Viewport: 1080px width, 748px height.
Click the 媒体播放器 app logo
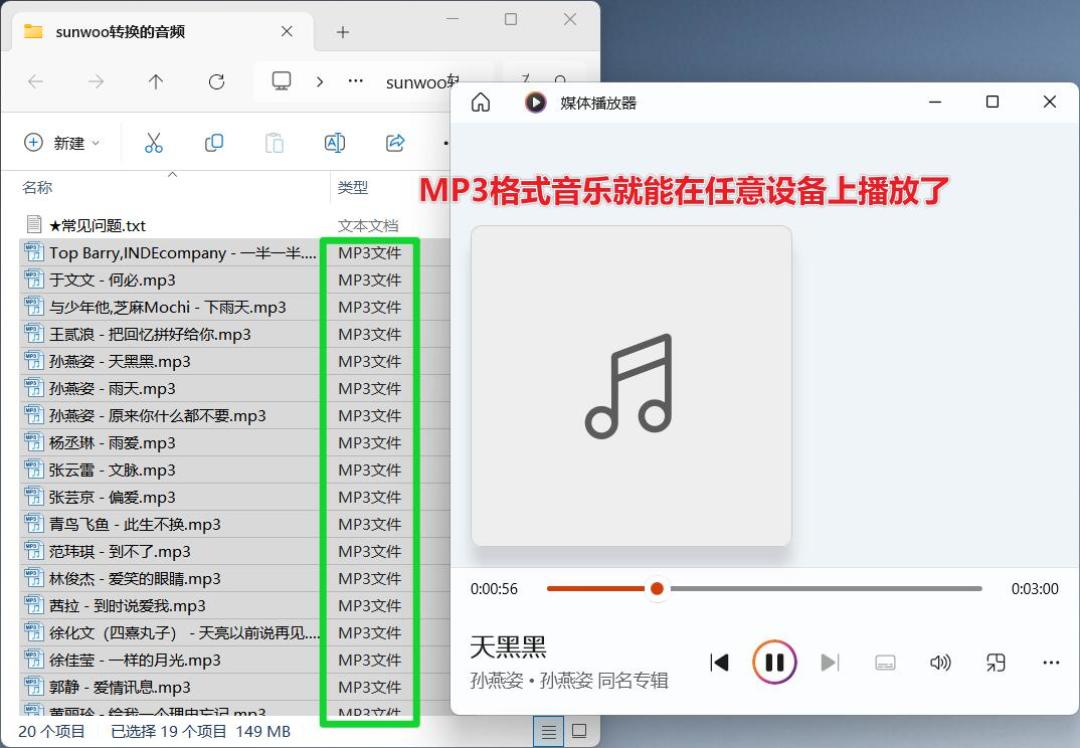[535, 103]
